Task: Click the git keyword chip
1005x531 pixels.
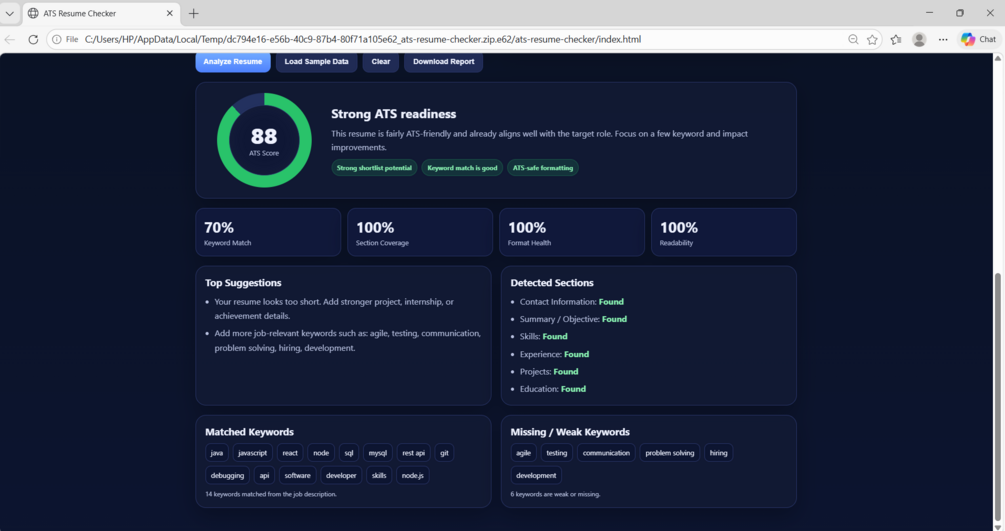Action: click(444, 453)
